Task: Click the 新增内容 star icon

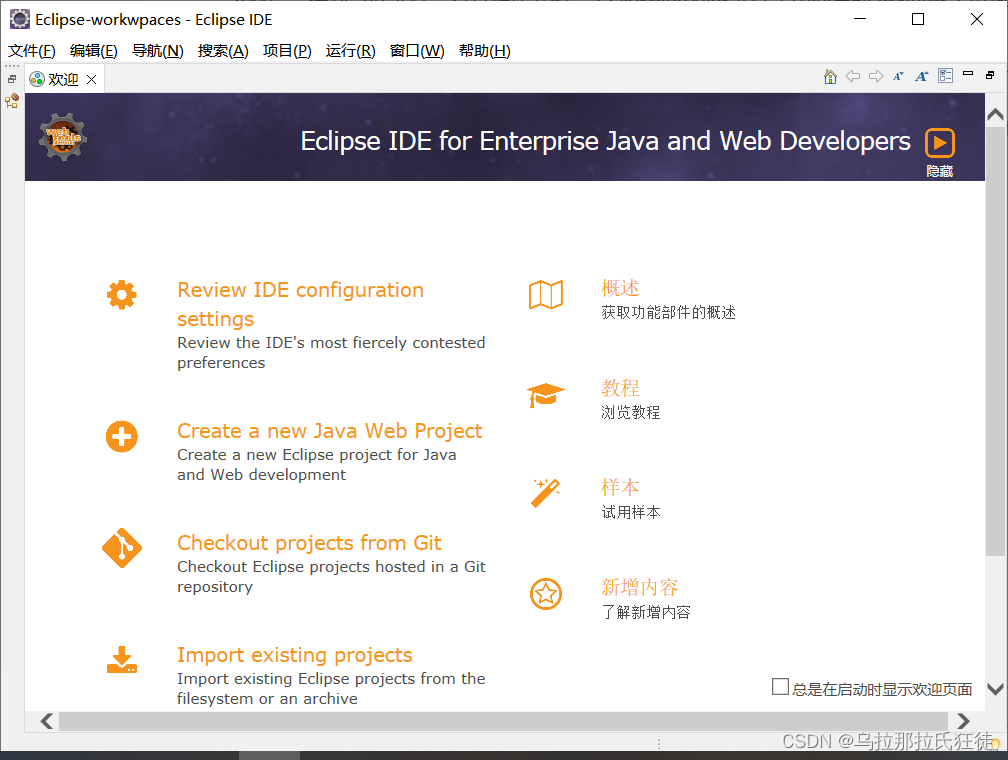Action: click(545, 593)
